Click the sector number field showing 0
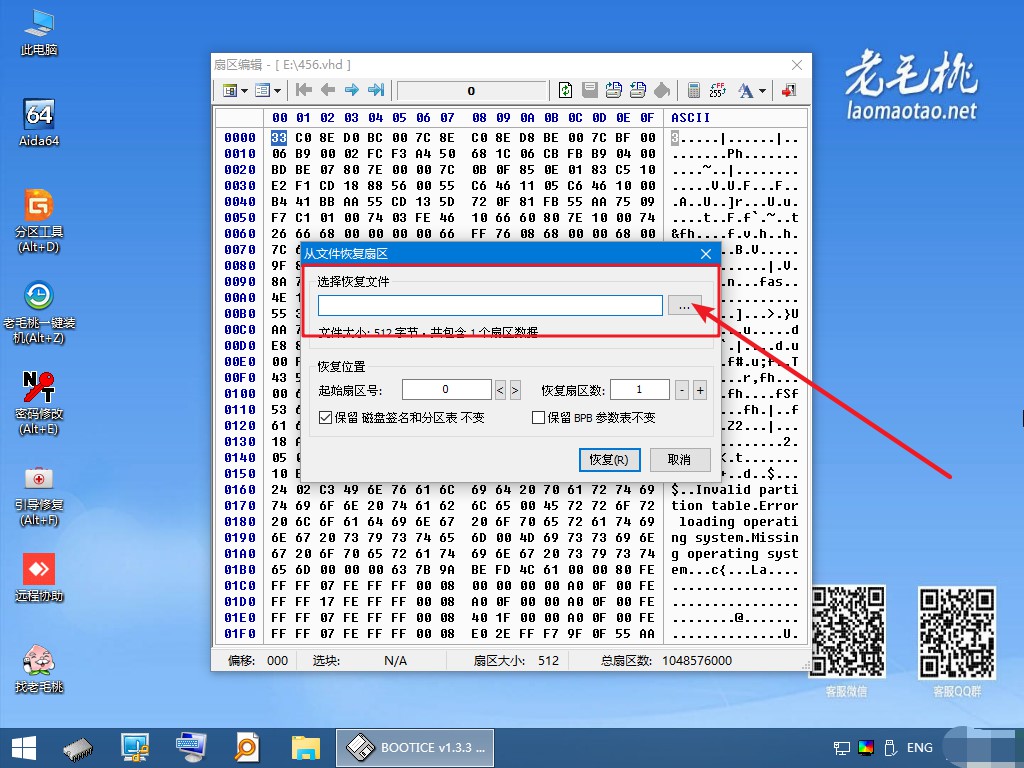The image size is (1024, 768). click(x=472, y=91)
